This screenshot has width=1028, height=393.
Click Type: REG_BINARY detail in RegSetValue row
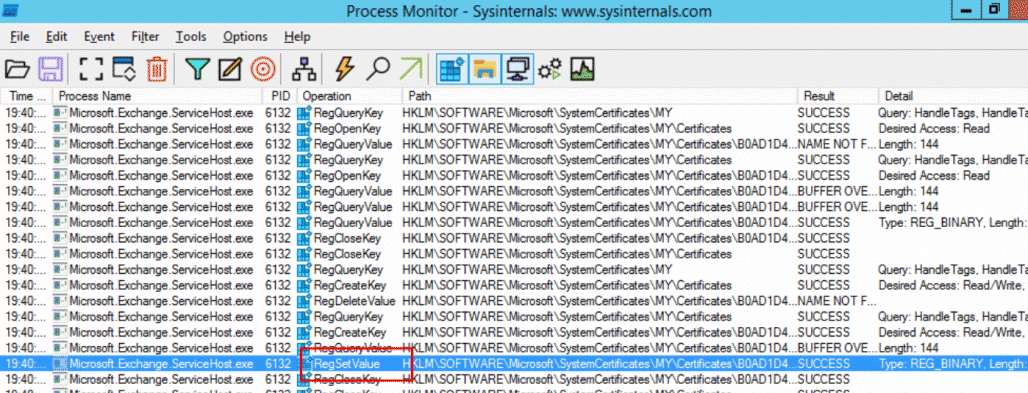tap(953, 363)
